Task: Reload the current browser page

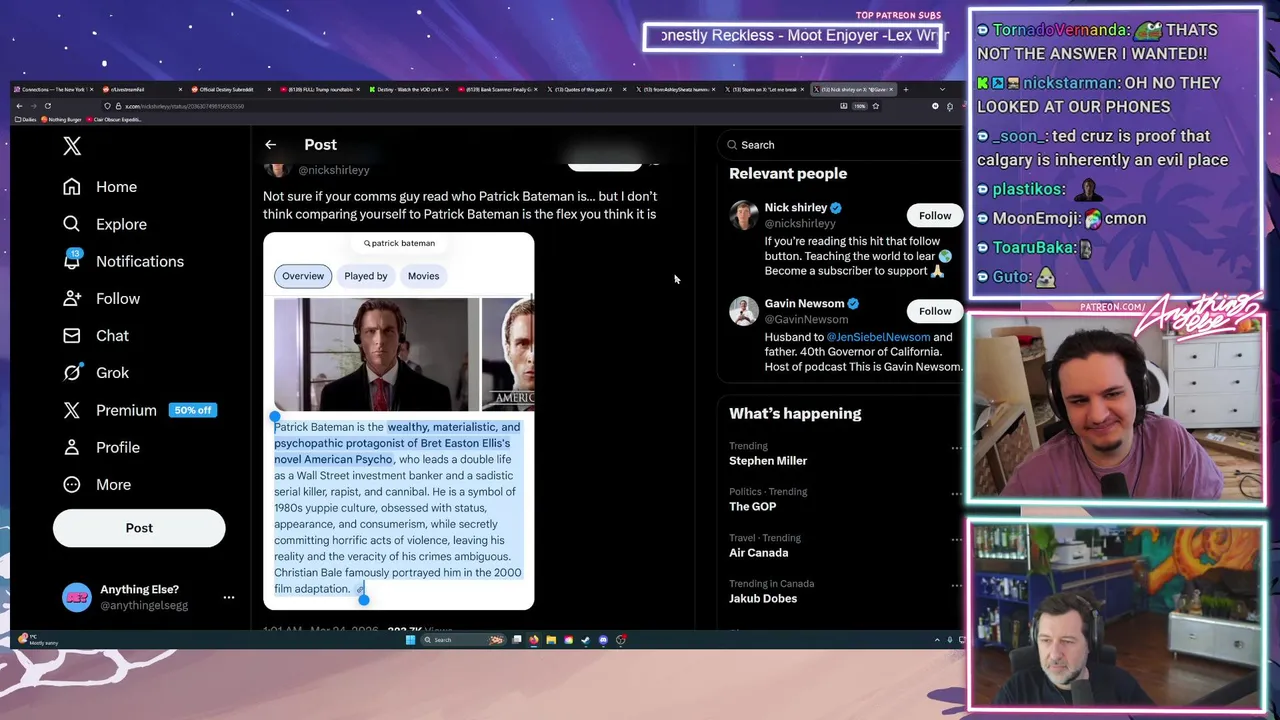Action: [47, 106]
